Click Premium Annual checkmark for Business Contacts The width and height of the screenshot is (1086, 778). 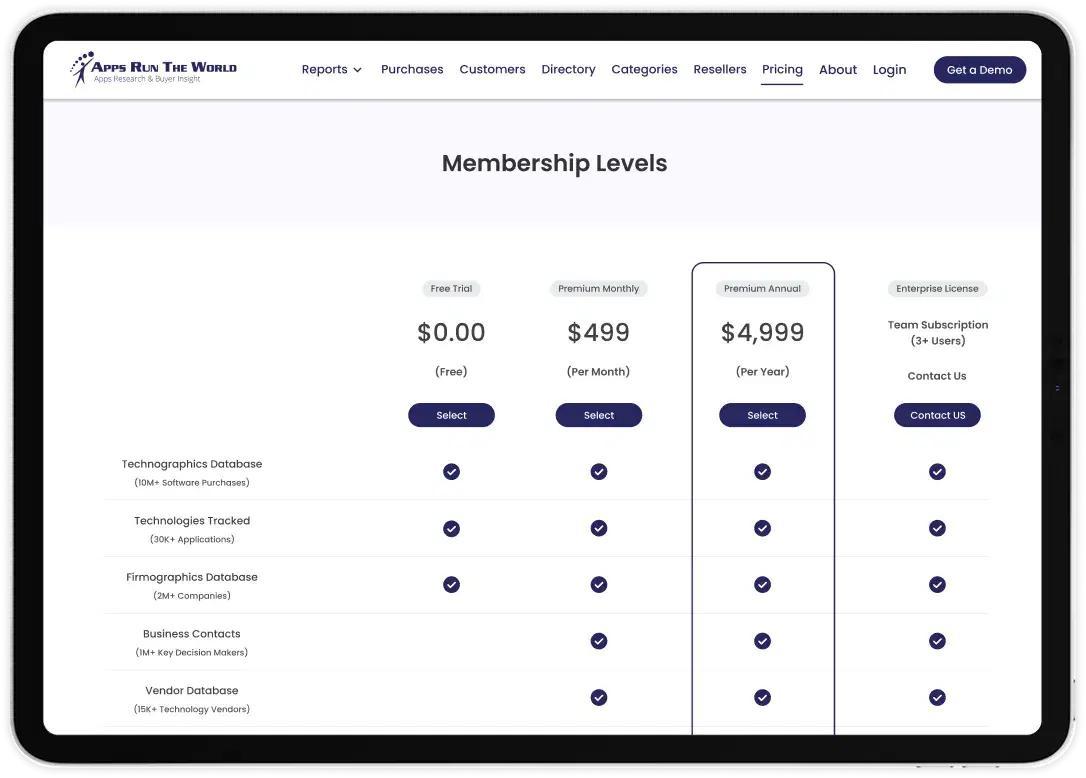[x=763, y=641]
